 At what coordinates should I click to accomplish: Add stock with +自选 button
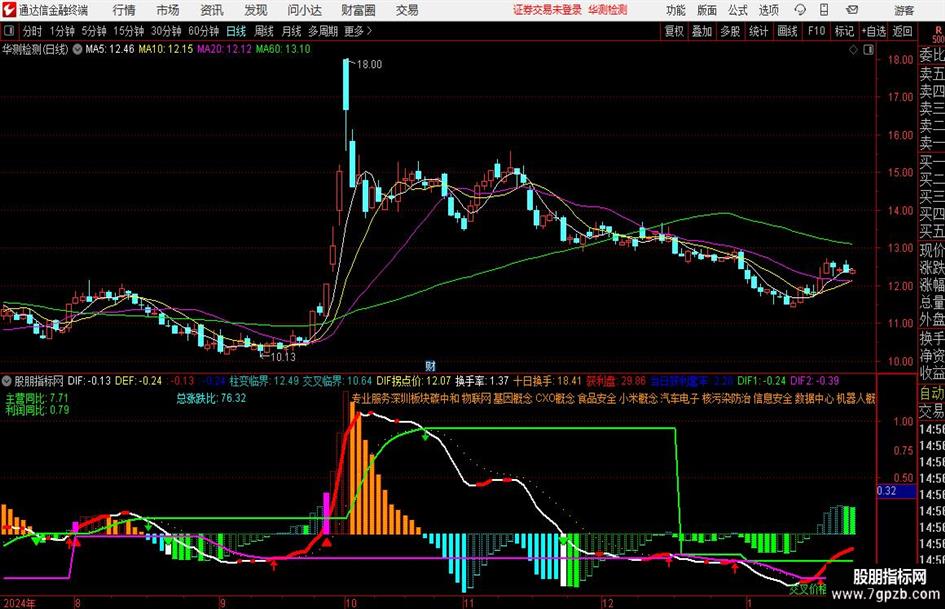873,31
